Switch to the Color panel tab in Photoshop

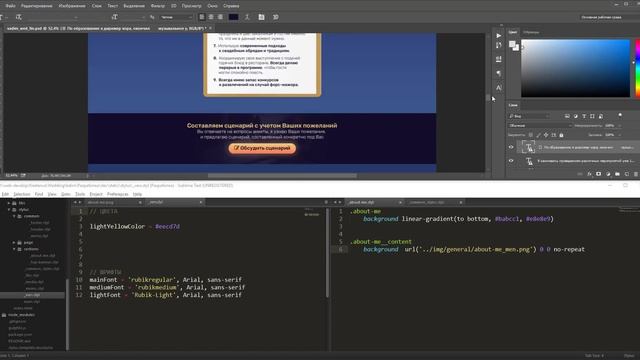(x=513, y=32)
